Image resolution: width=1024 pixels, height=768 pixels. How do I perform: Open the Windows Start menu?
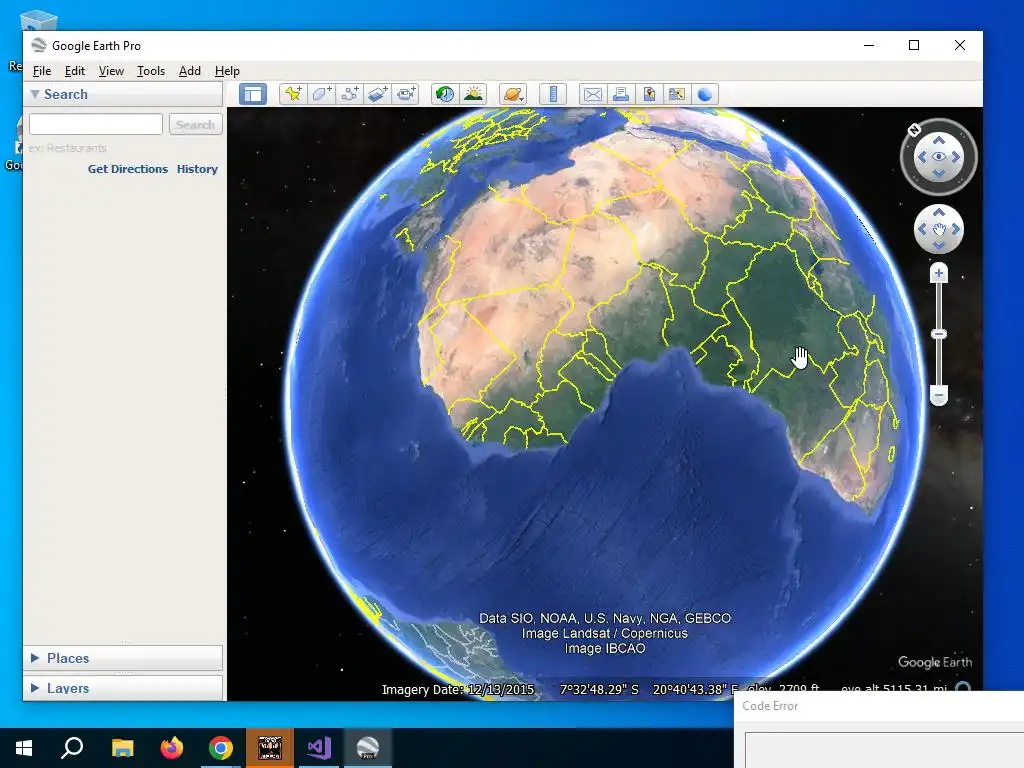(x=24, y=748)
